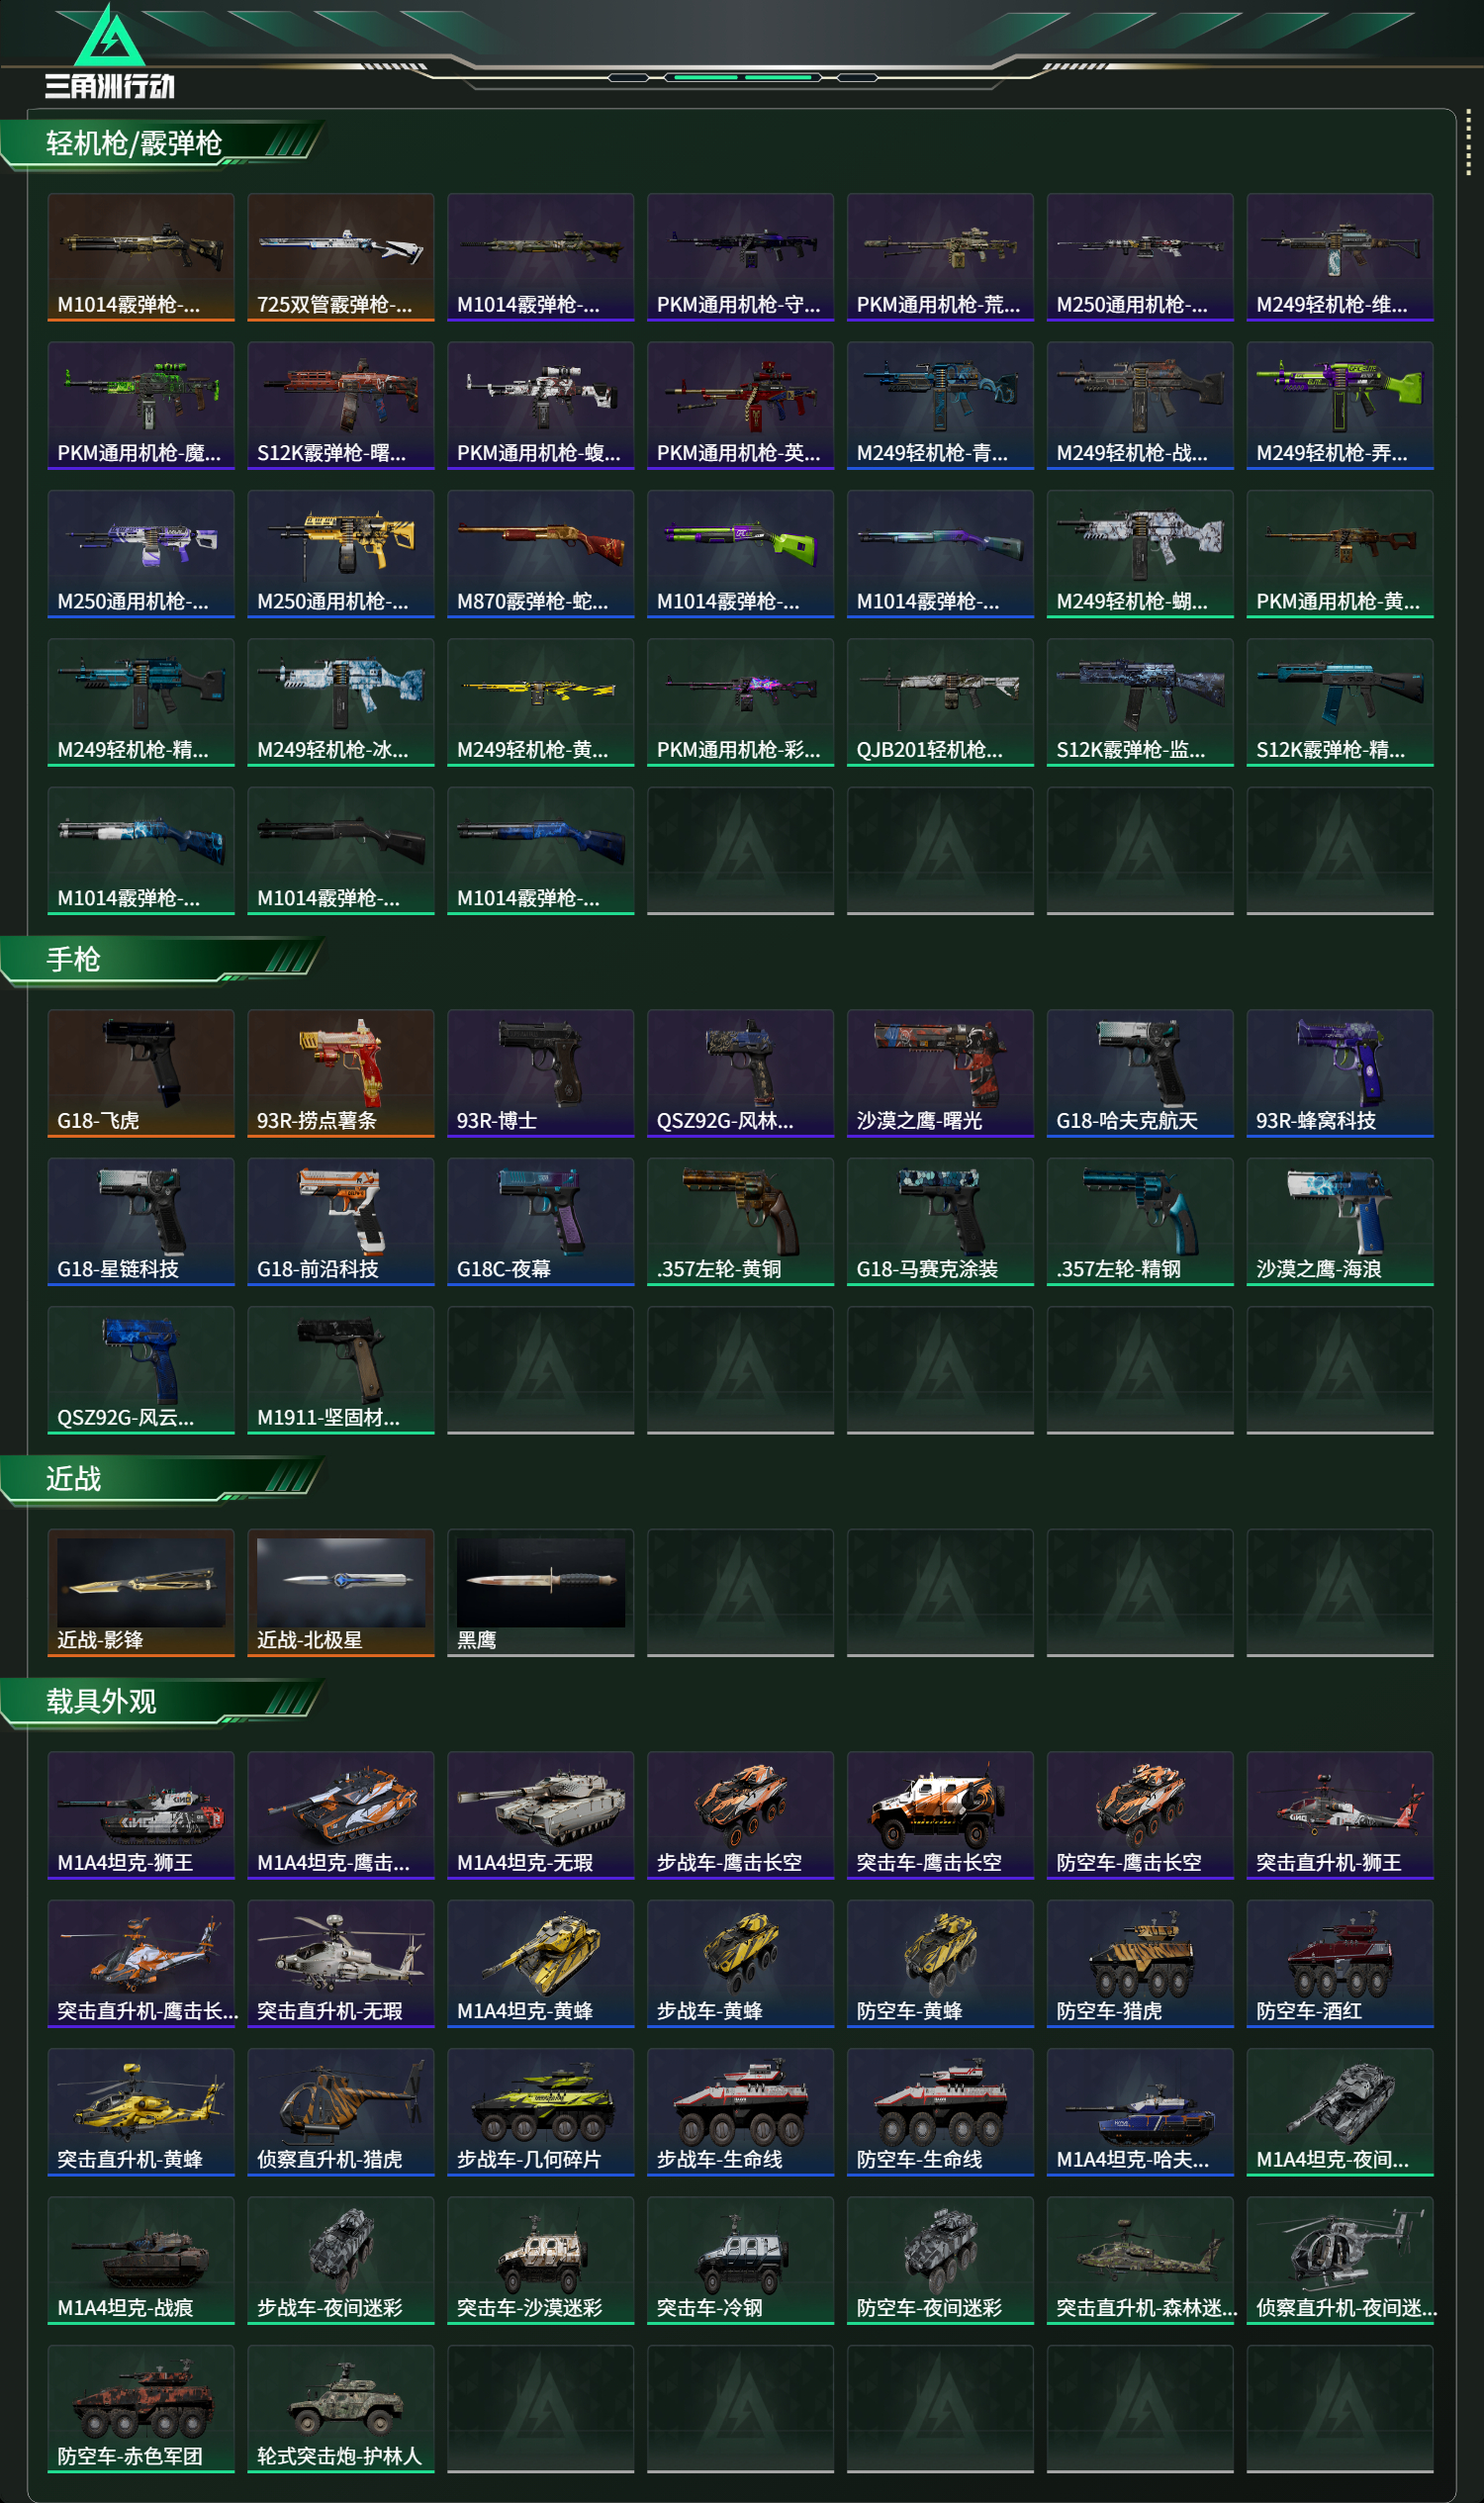Select the 黑鹰 knife item
This screenshot has height=2503, width=1484.
click(541, 1592)
